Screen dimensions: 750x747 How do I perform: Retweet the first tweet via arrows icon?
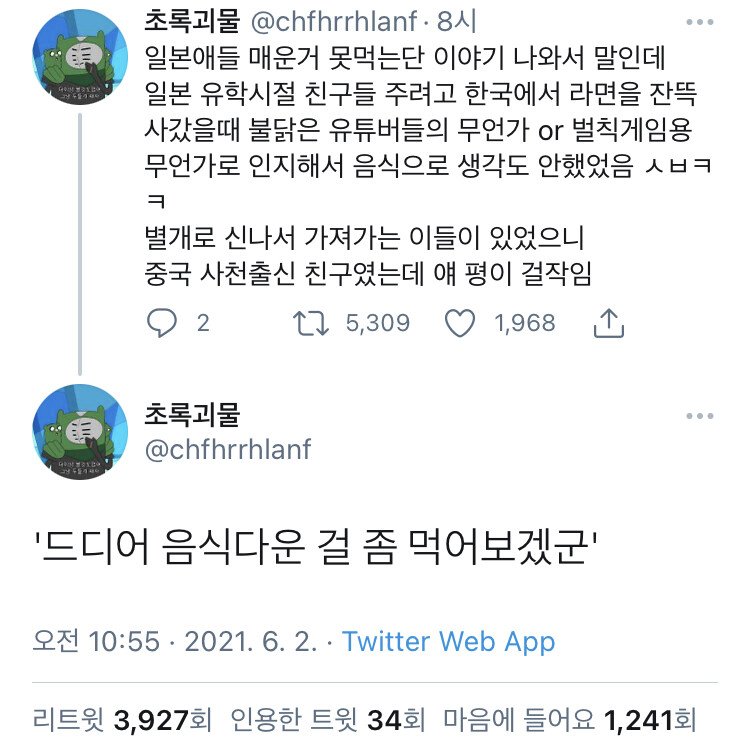pos(311,323)
